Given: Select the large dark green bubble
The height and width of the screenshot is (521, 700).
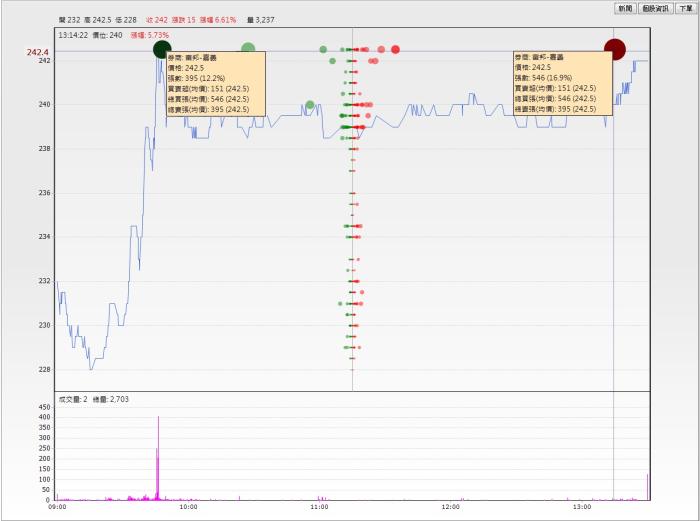Looking at the screenshot, I should click(x=162, y=49).
